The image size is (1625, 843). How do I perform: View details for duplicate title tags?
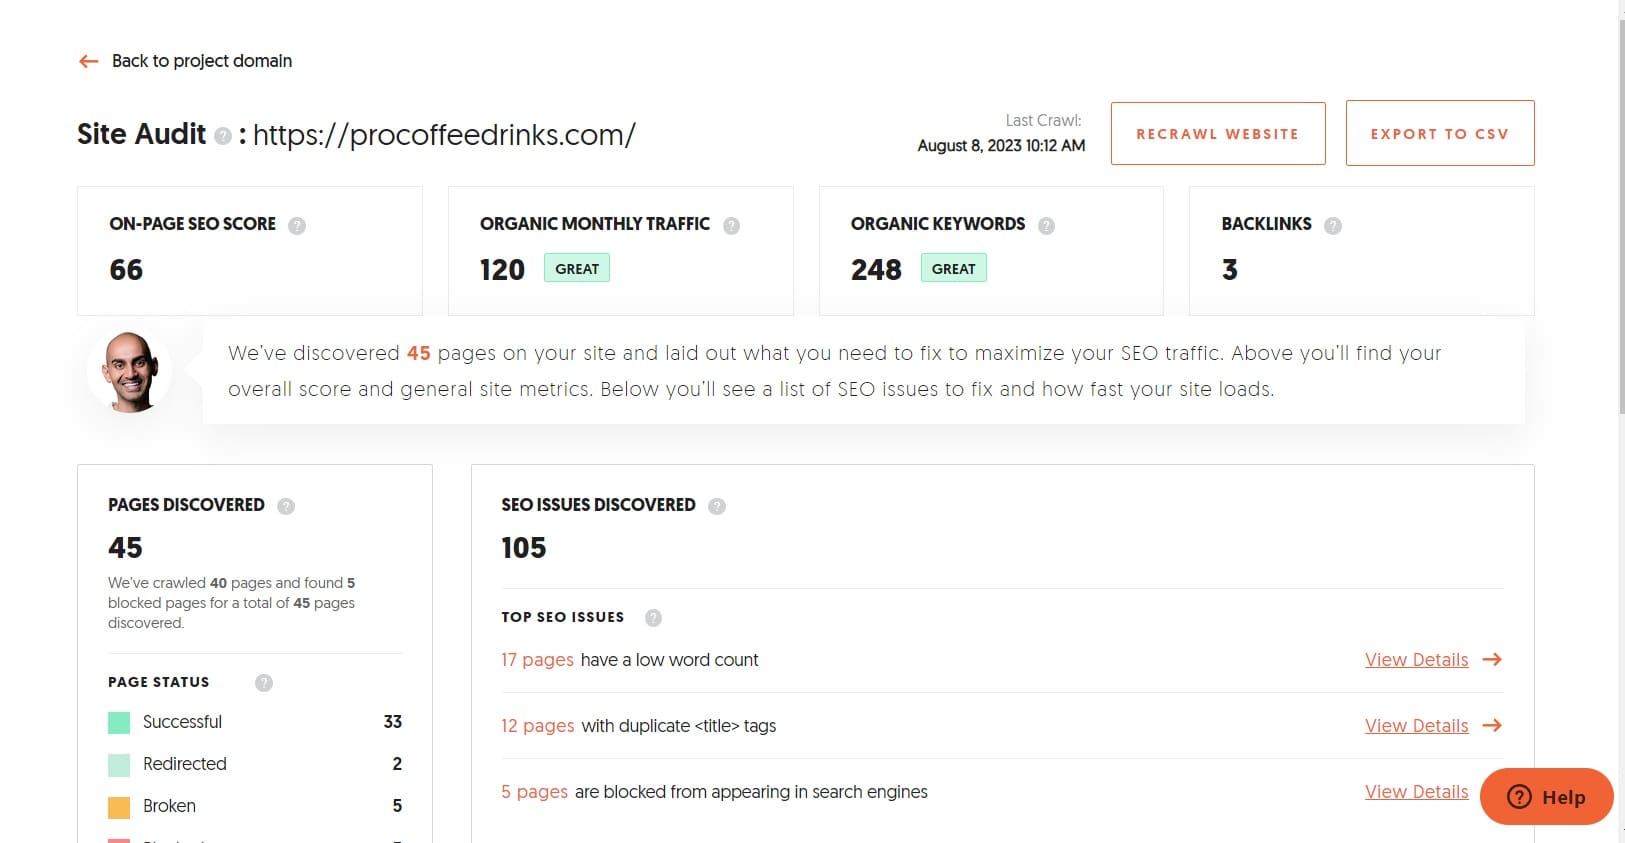(1416, 726)
